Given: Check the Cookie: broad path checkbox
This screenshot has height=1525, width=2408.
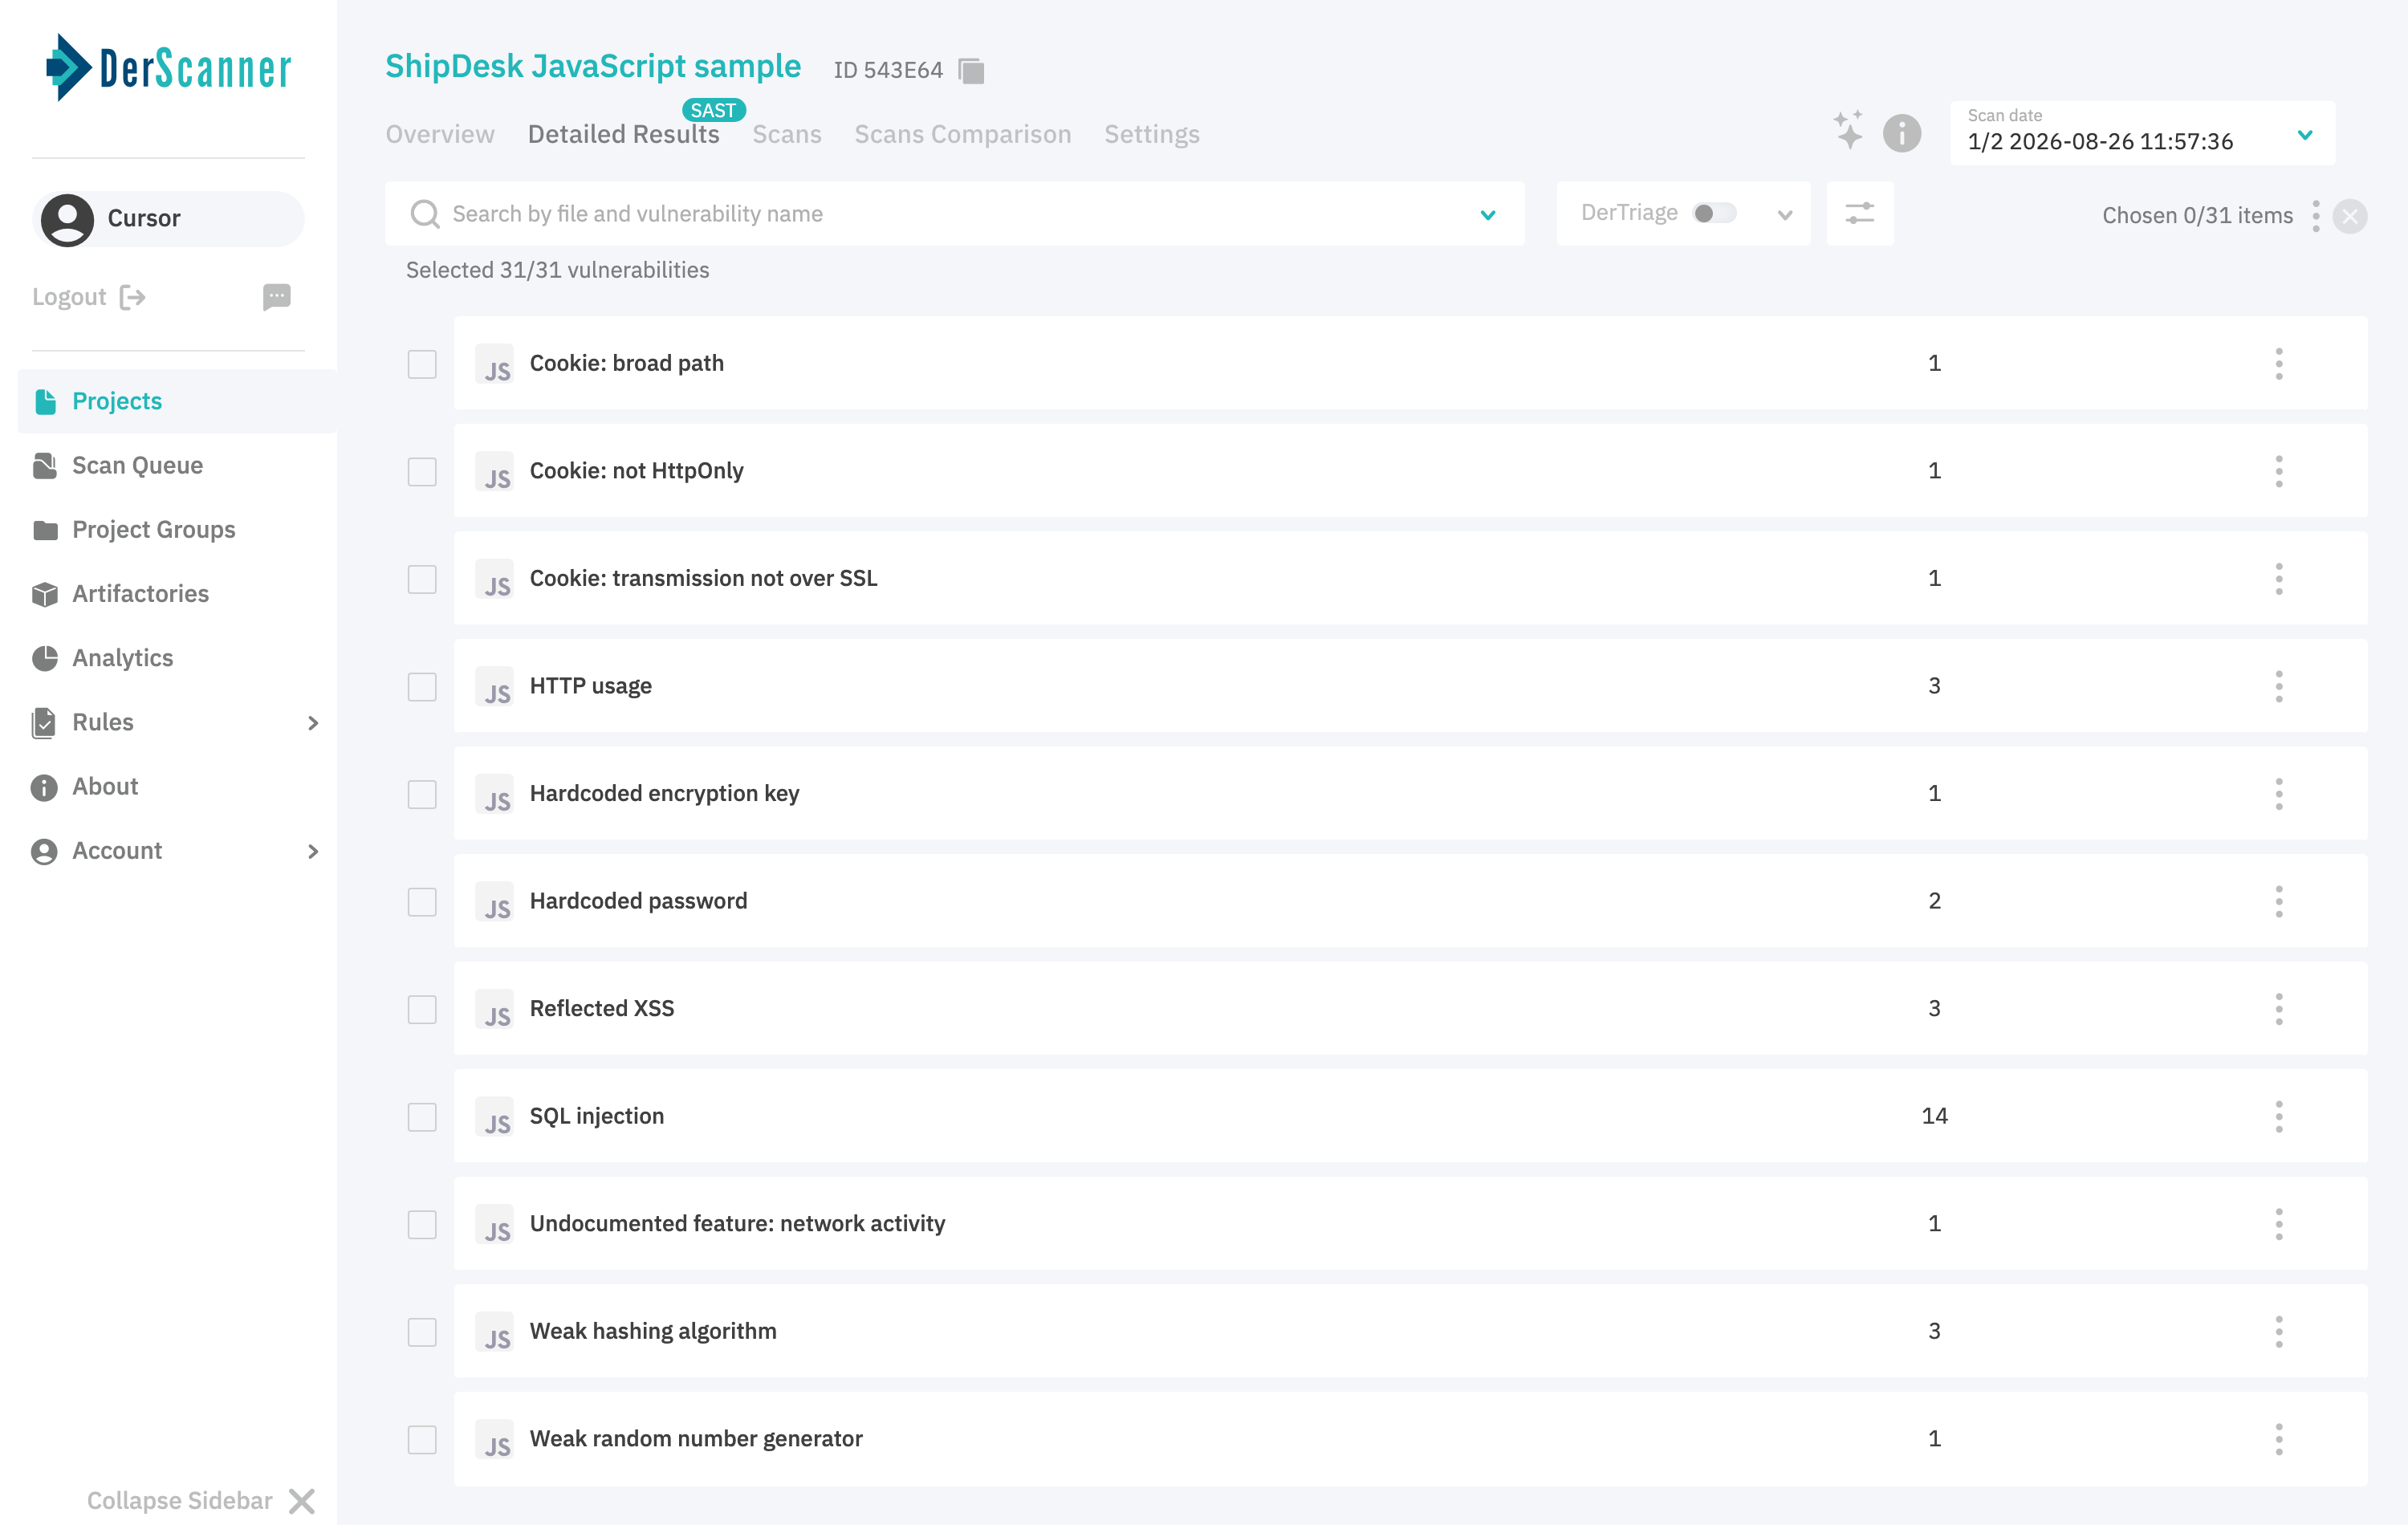Looking at the screenshot, I should coord(422,364).
